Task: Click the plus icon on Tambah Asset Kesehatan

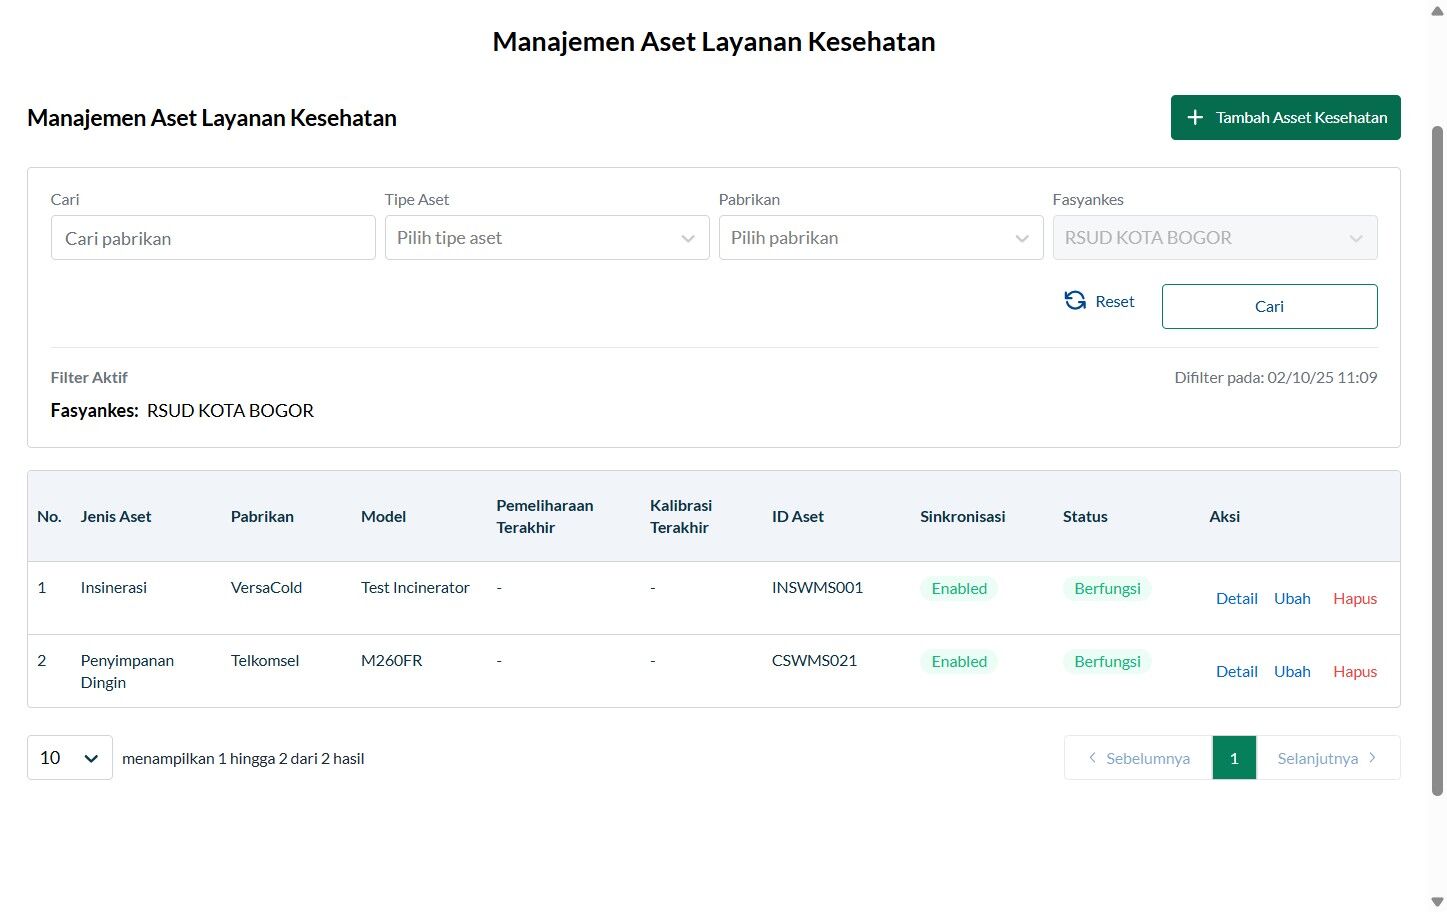Action: (1194, 118)
